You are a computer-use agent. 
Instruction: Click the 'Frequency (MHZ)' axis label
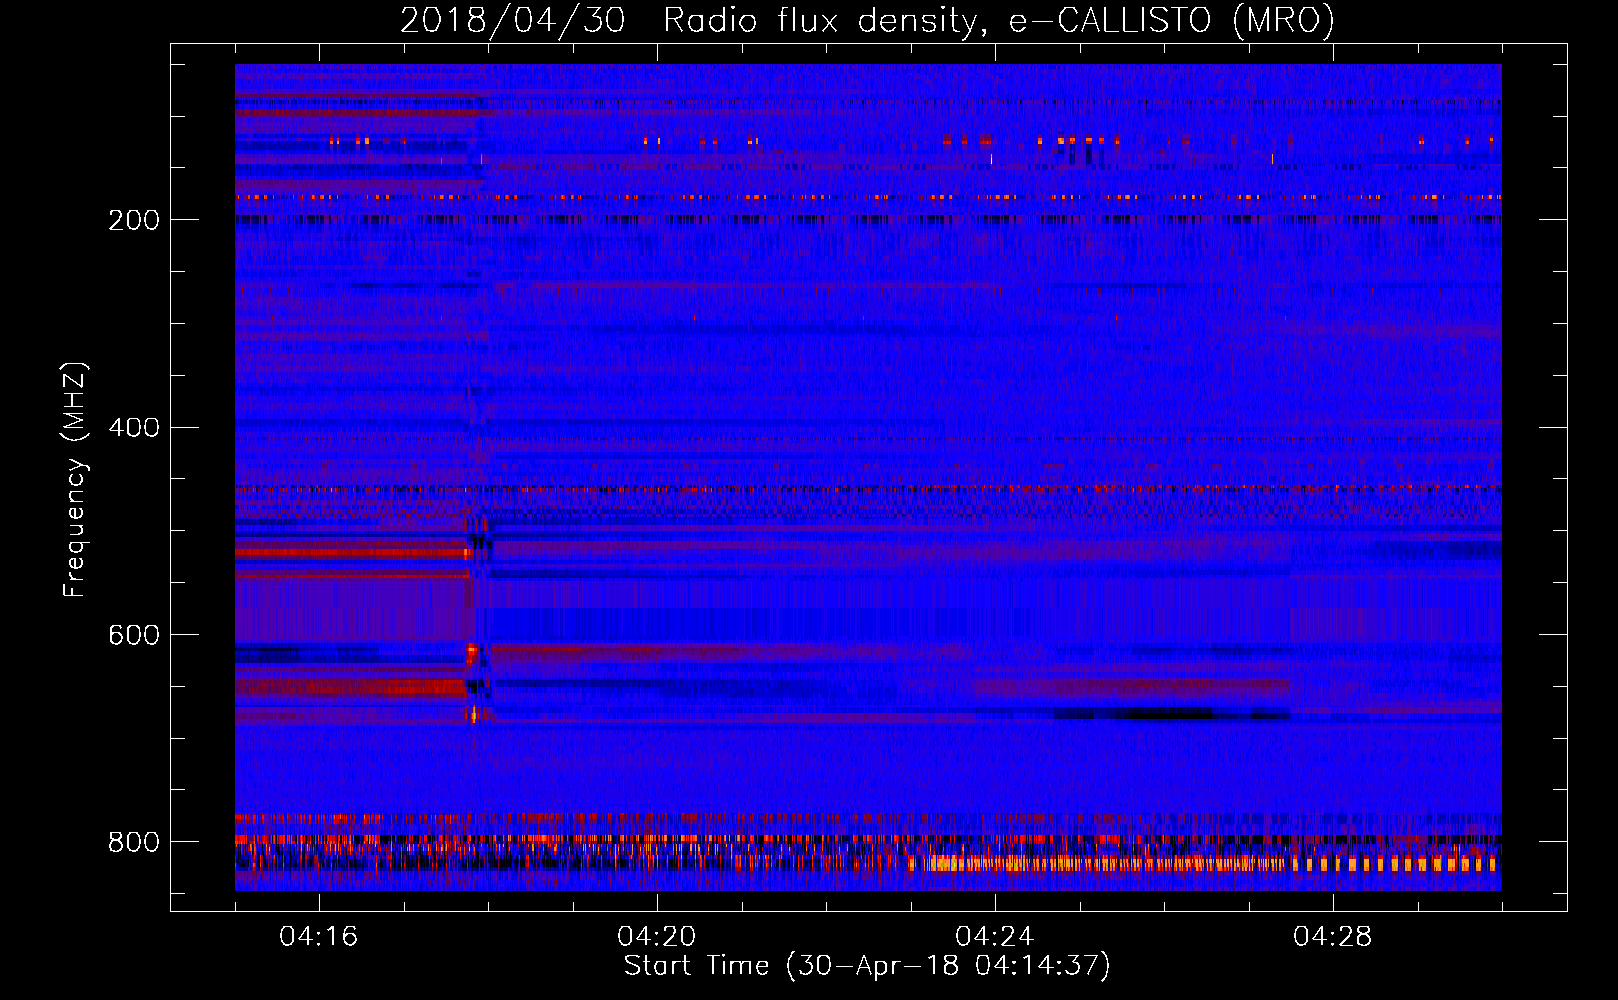tap(75, 480)
